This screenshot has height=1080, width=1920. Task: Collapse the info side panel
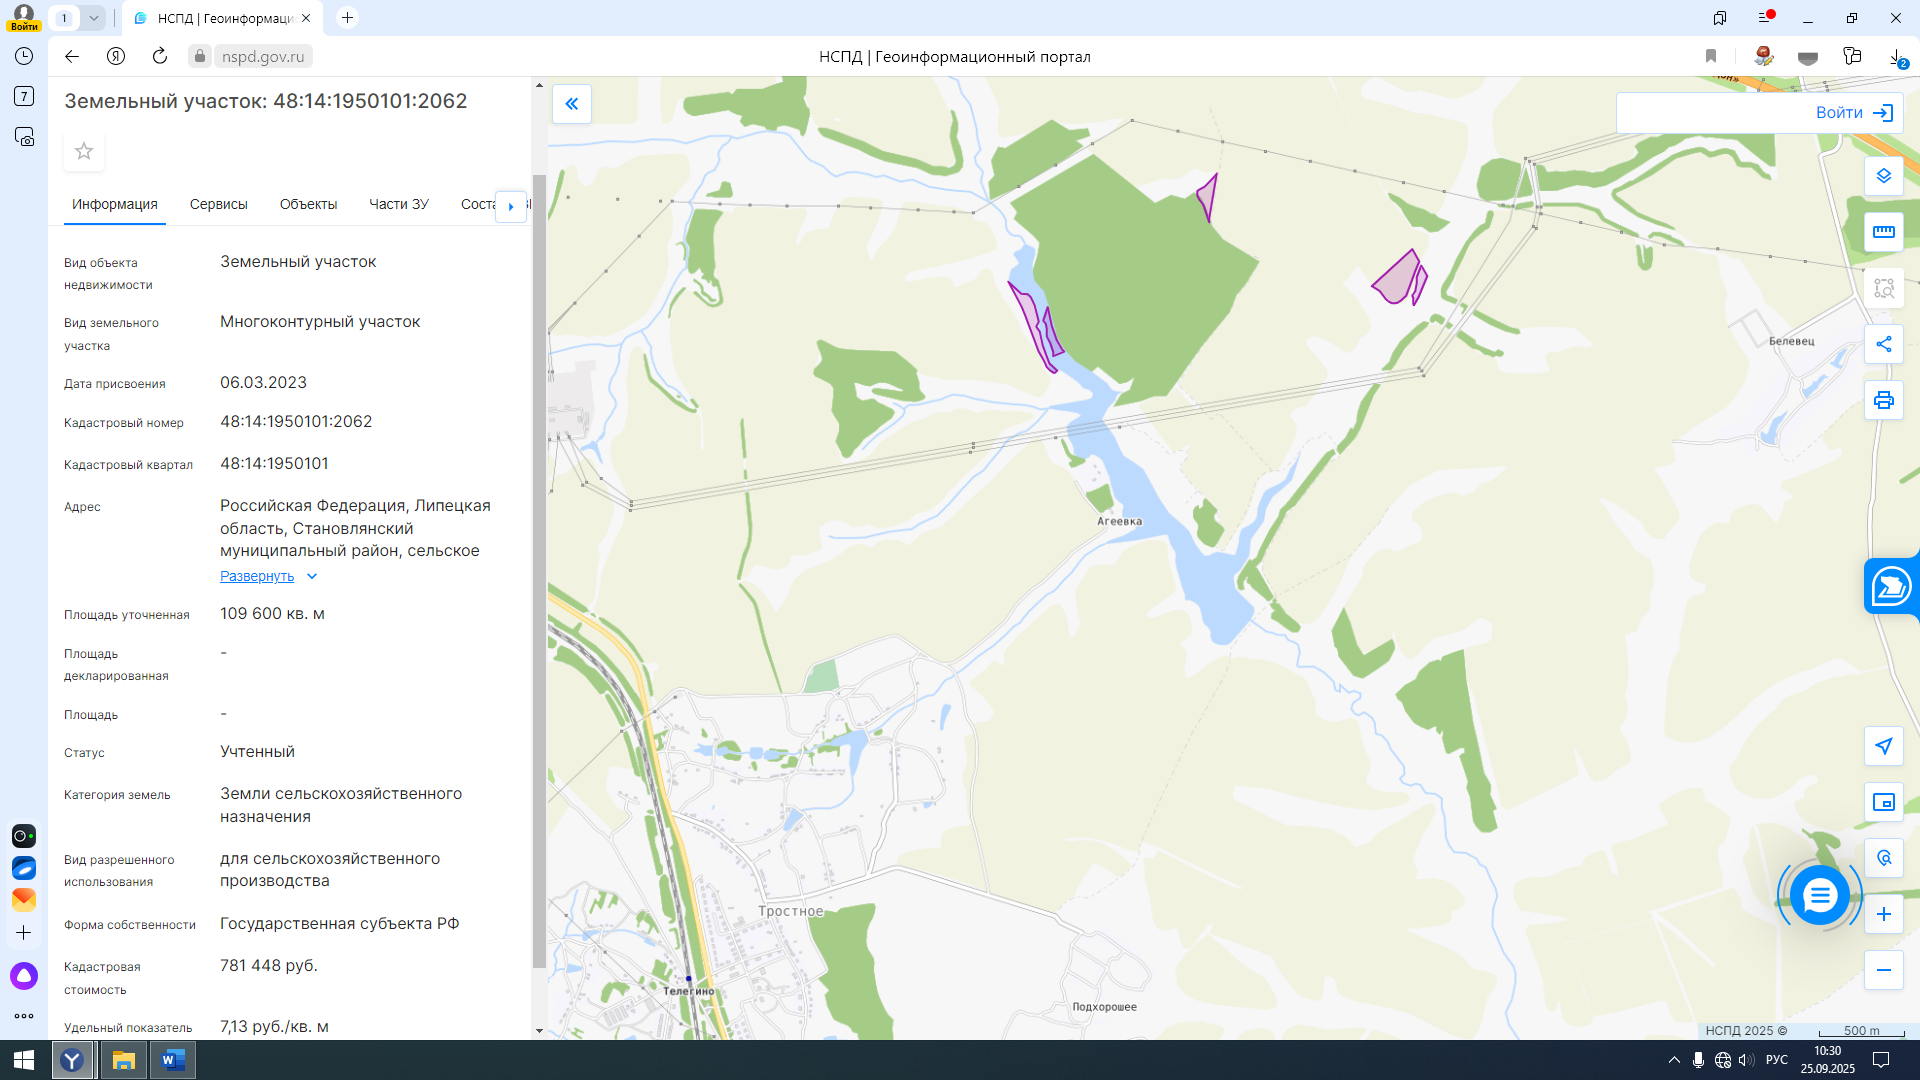tap(572, 104)
